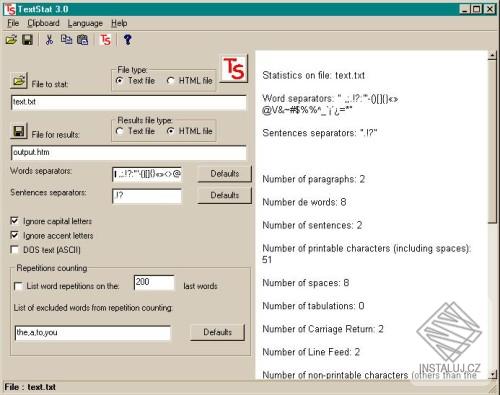Image resolution: width=500 pixels, height=395 pixels.
Task: Click the 'Number of tabulations: 0' line
Action: [x=313, y=306]
